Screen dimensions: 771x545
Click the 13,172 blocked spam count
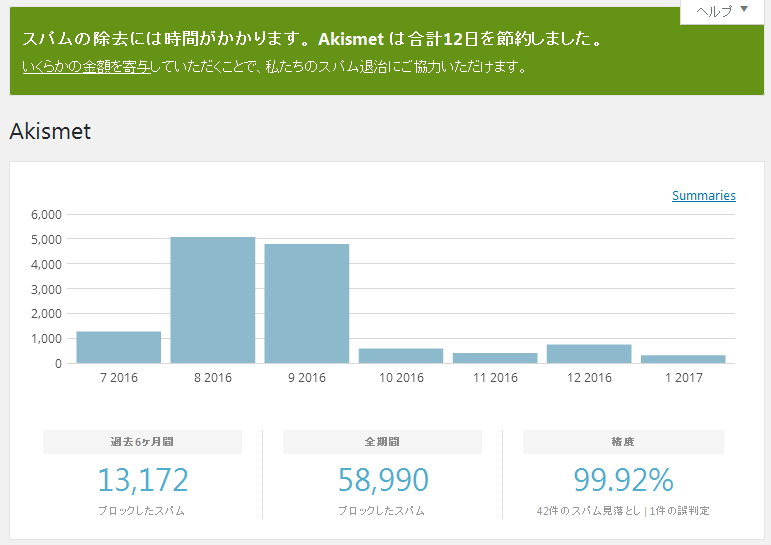(x=143, y=480)
